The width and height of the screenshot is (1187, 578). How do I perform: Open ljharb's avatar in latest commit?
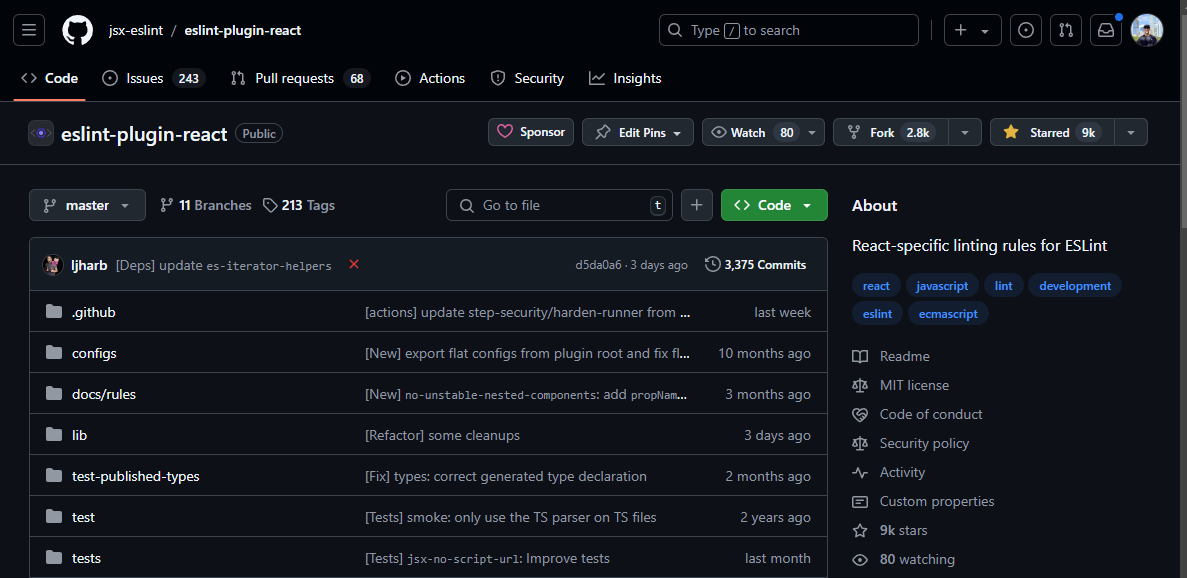click(x=53, y=265)
